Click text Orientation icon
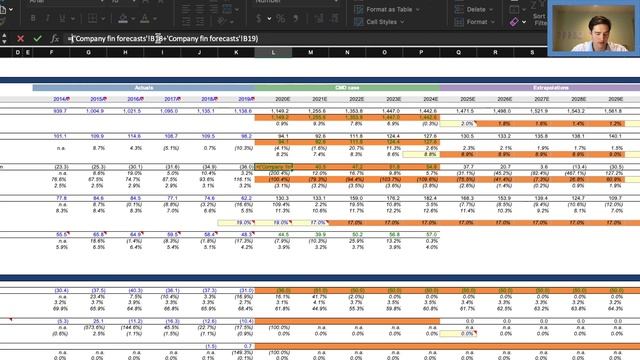 tap(222, 21)
